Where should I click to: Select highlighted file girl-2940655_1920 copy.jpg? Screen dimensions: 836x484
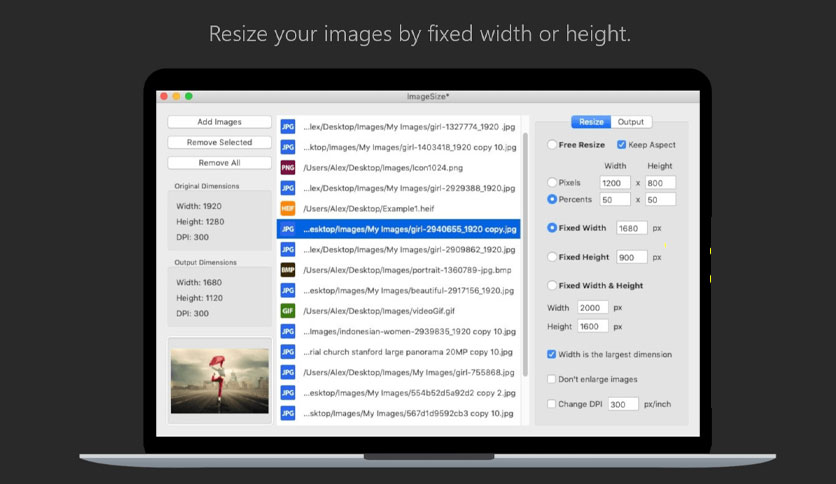pyautogui.click(x=398, y=229)
